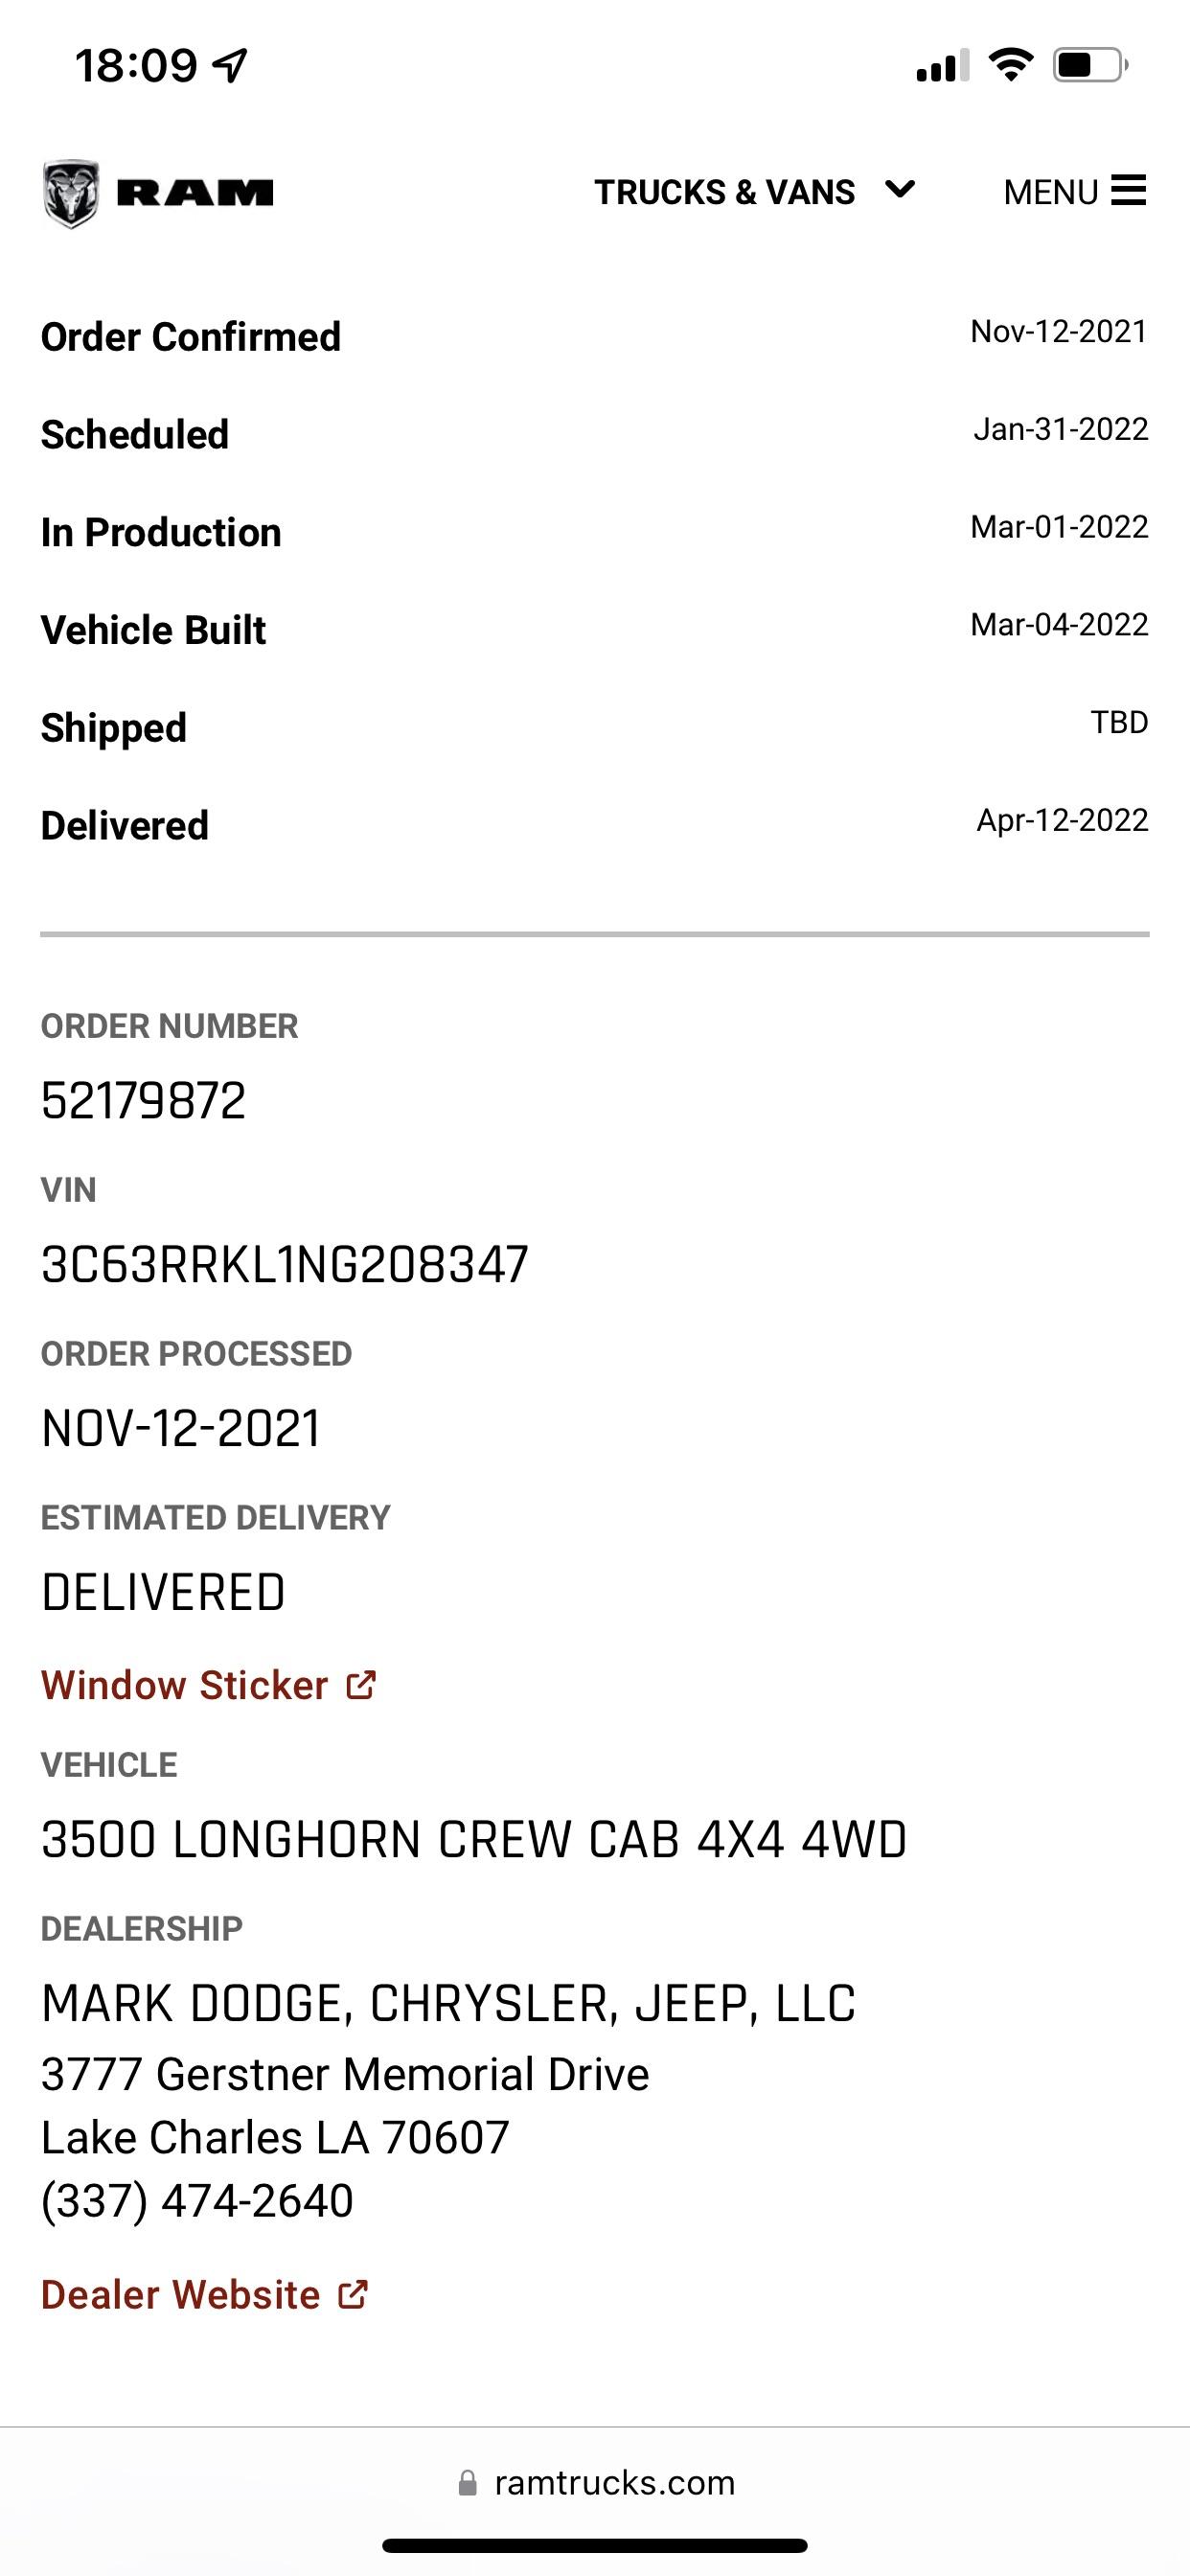Visit the Dealer Website link
The image size is (1190, 2576).
(181, 2294)
